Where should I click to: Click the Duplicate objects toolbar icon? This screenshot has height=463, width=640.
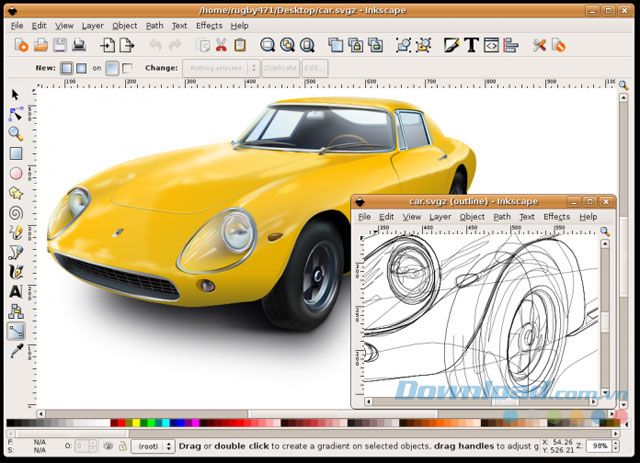tap(336, 45)
